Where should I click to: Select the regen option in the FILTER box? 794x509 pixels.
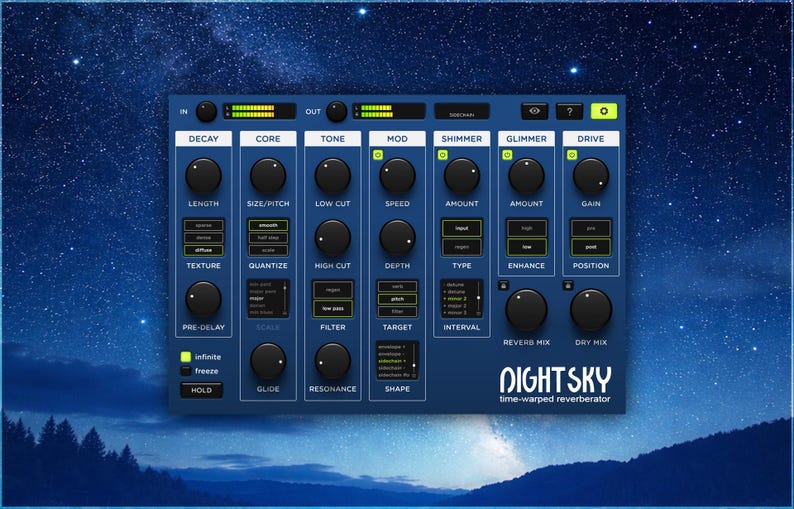[333, 290]
